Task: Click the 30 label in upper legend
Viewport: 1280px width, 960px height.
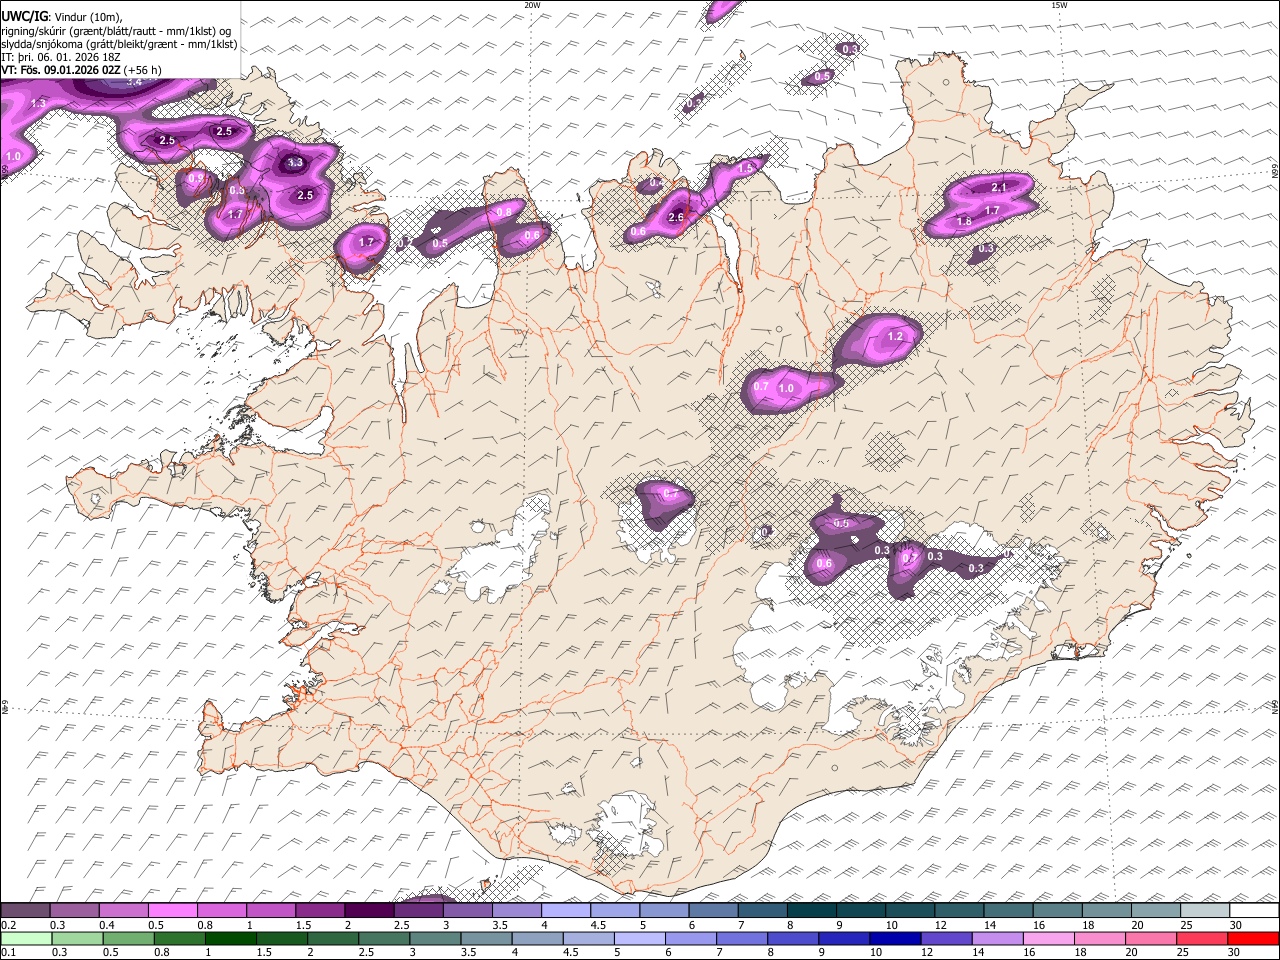Action: [x=1236, y=925]
